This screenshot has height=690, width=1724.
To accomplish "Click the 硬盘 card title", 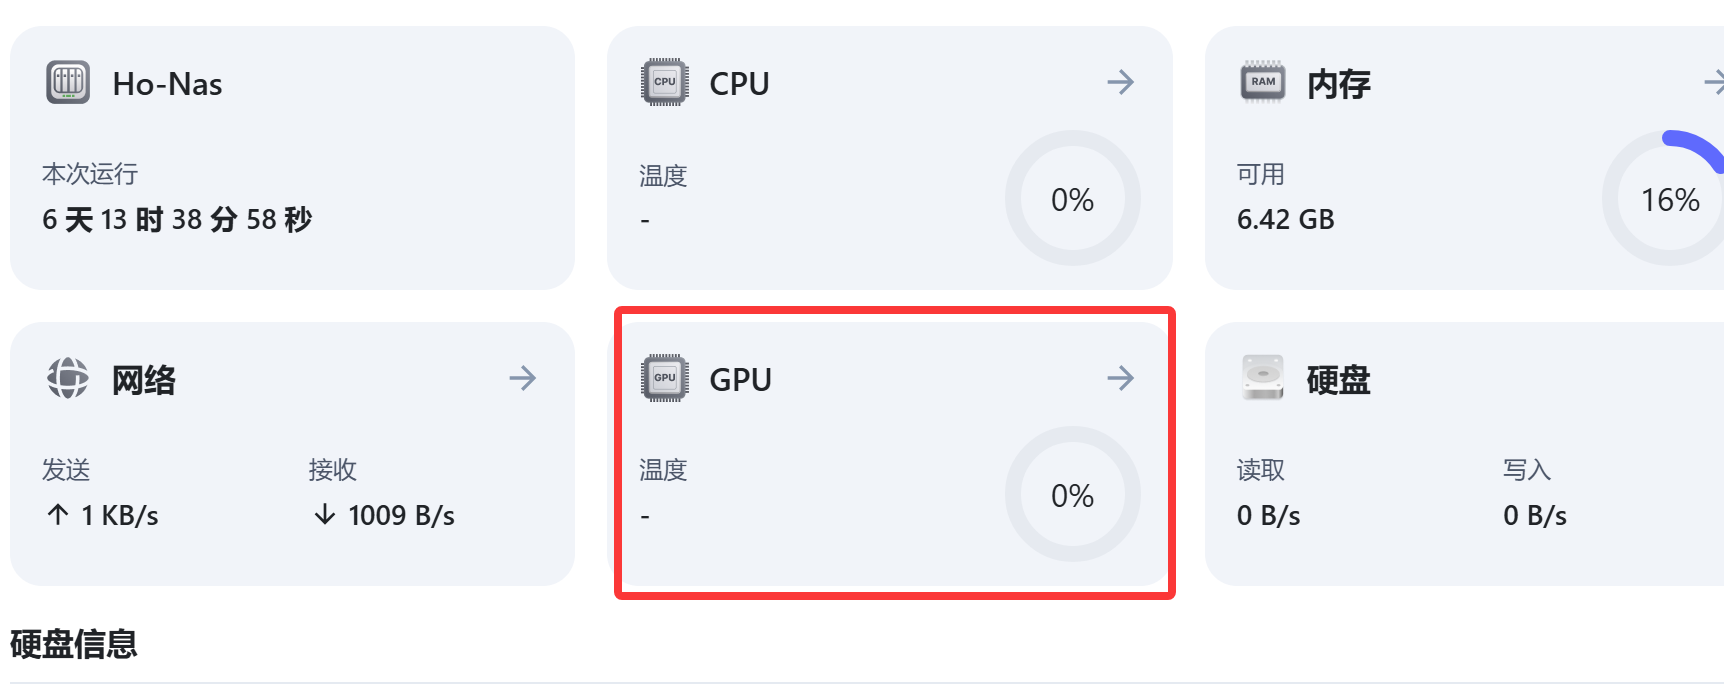I will pos(1339,380).
